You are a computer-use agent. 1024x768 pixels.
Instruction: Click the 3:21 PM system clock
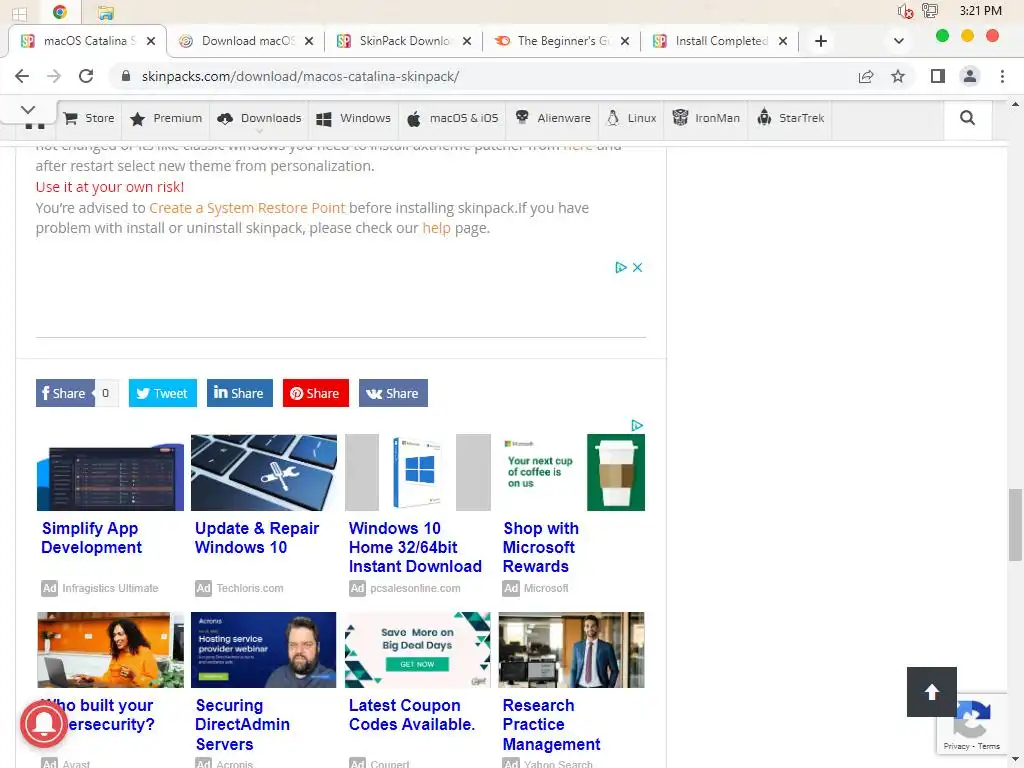click(980, 10)
